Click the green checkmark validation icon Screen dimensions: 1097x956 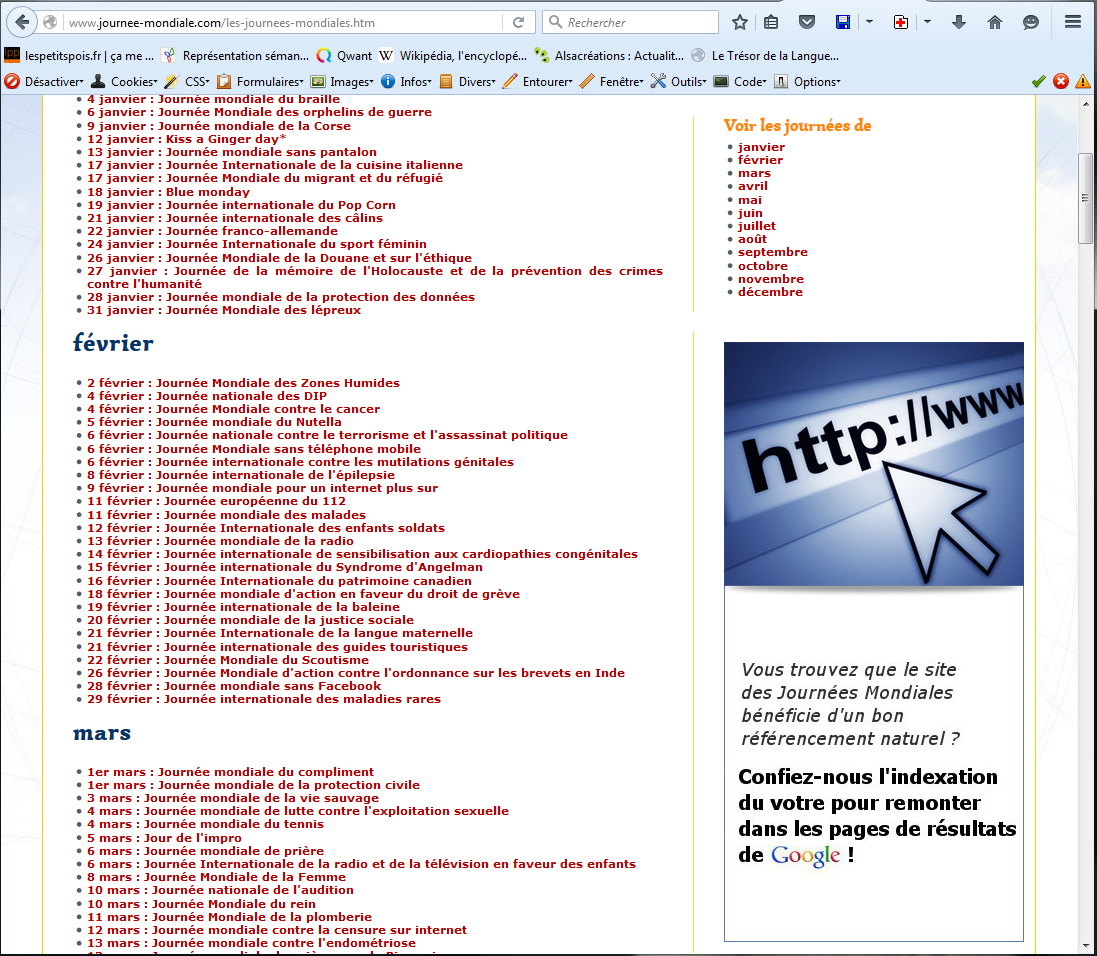pos(1039,82)
